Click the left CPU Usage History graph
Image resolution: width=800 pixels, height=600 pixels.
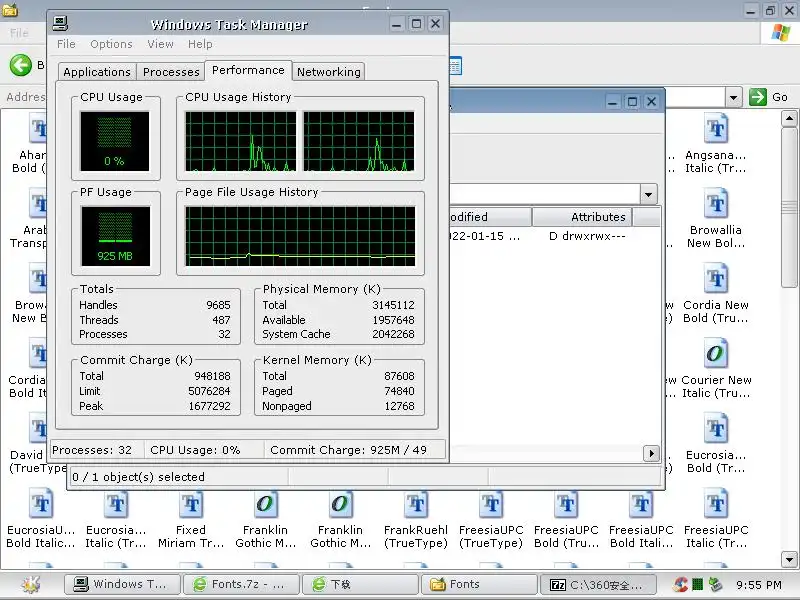pos(240,141)
